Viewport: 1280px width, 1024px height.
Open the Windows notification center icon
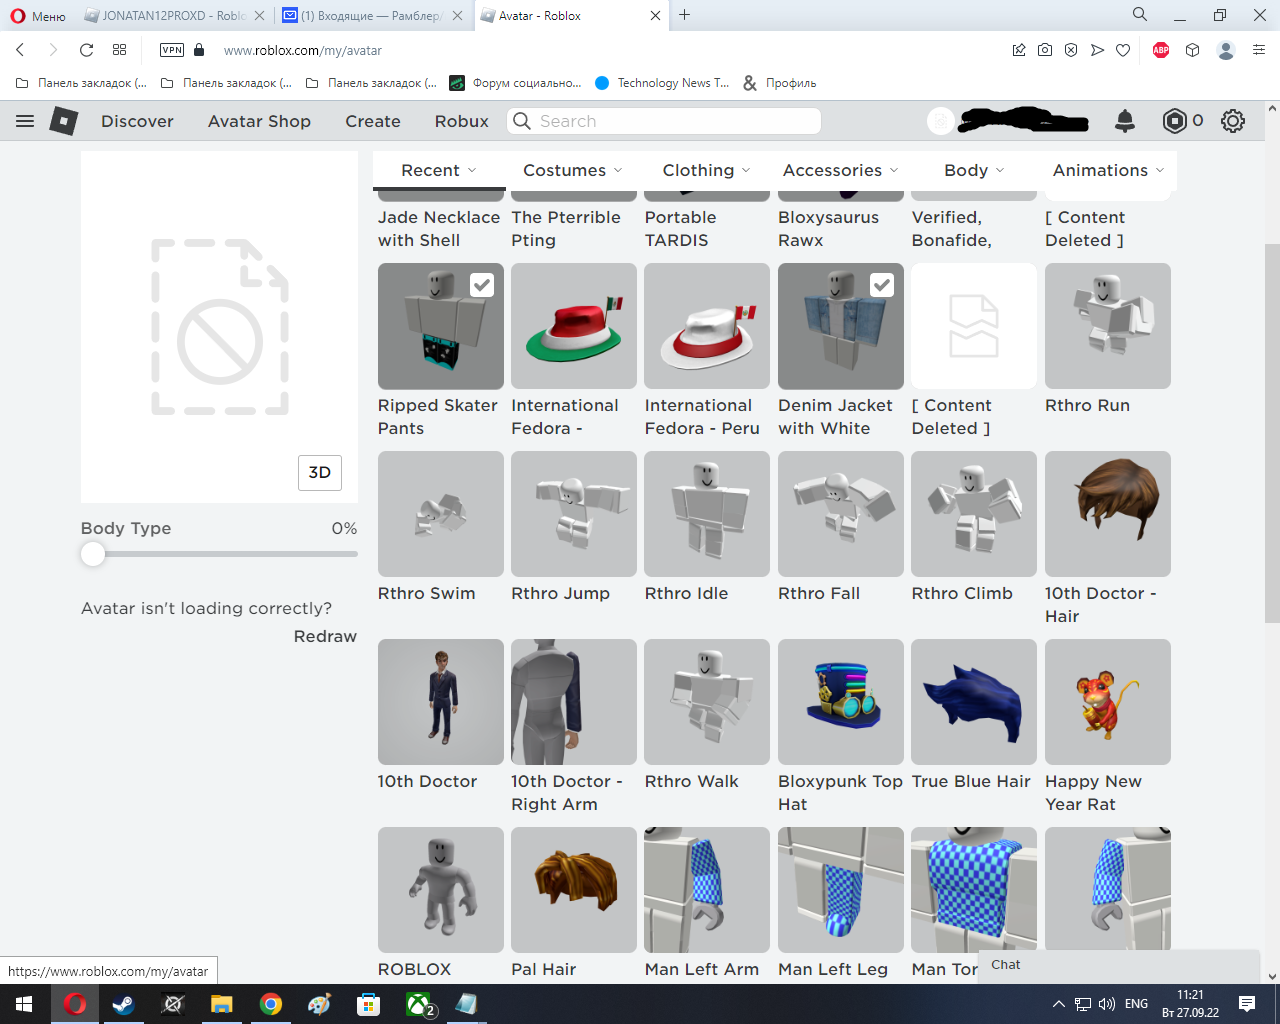pos(1247,1004)
